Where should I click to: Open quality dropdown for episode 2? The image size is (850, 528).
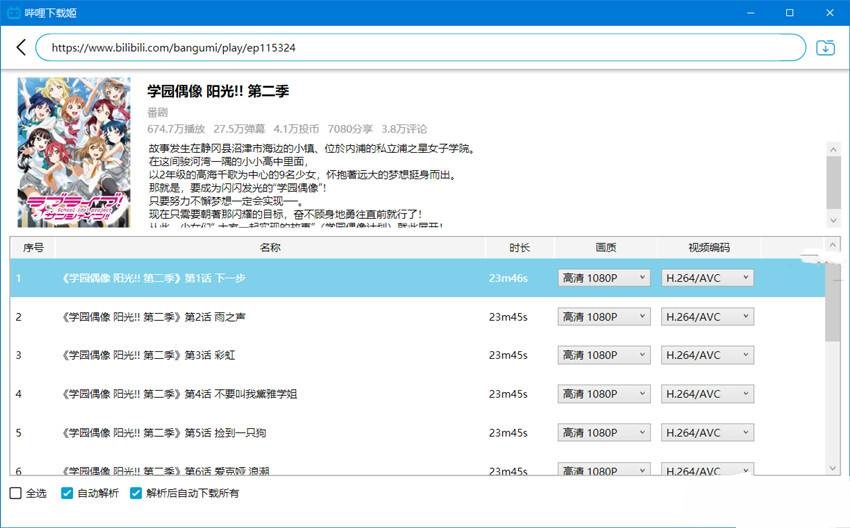click(x=604, y=317)
